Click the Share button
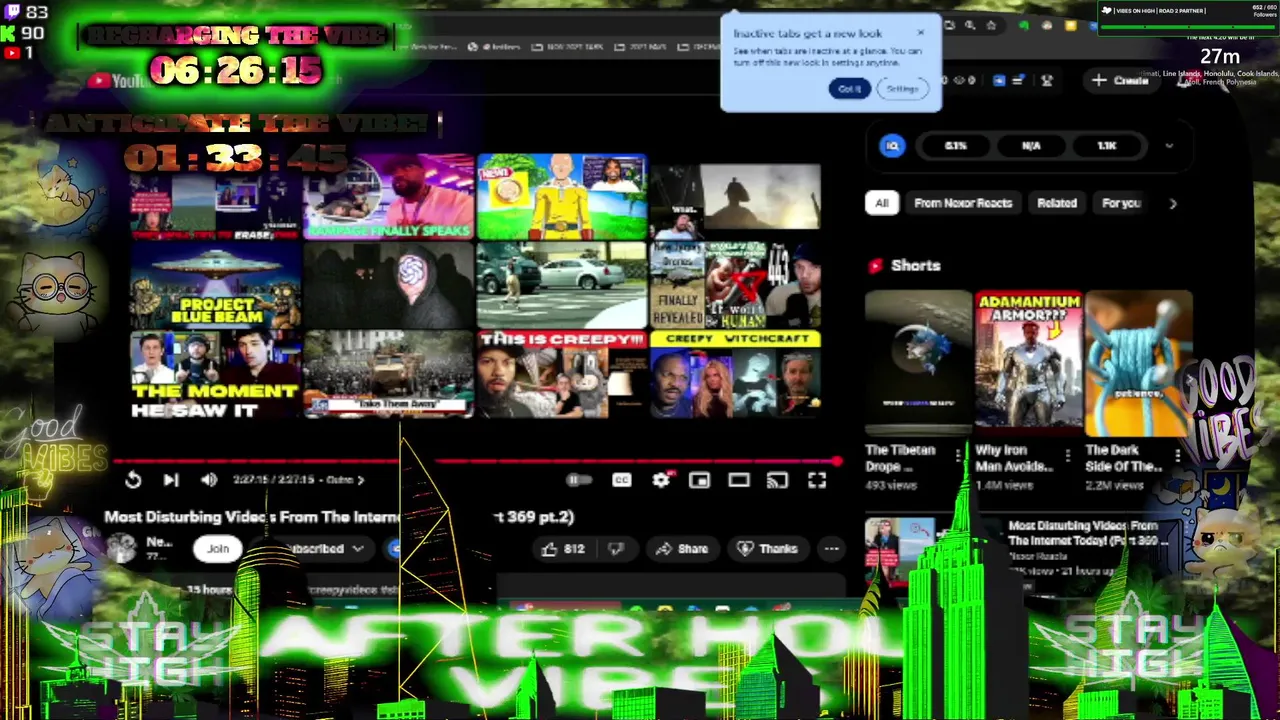The image size is (1280, 720). (x=682, y=548)
